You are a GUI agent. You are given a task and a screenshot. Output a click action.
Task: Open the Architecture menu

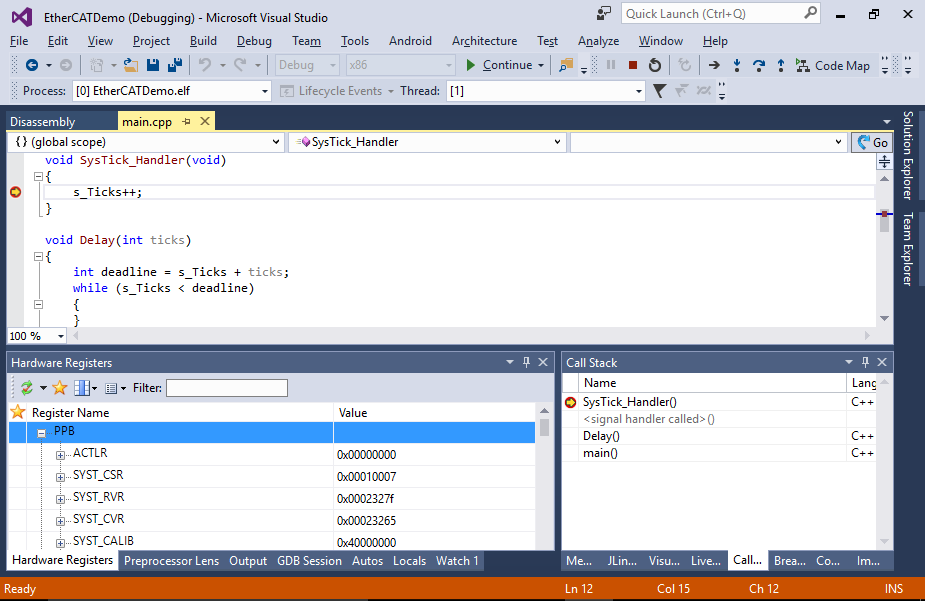484,41
